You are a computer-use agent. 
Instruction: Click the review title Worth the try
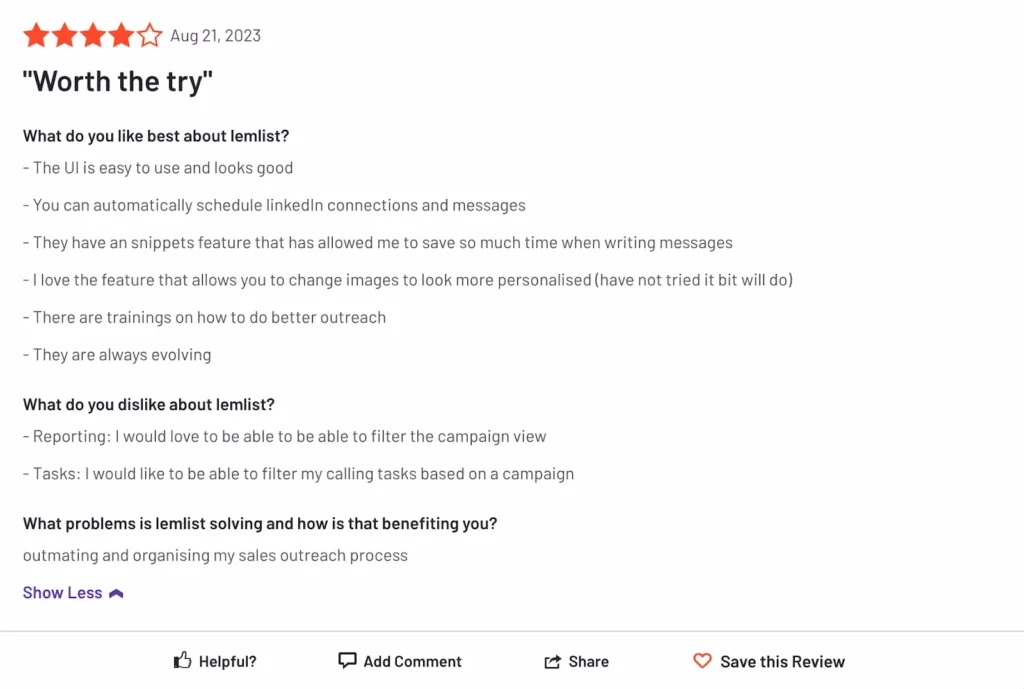coord(117,81)
